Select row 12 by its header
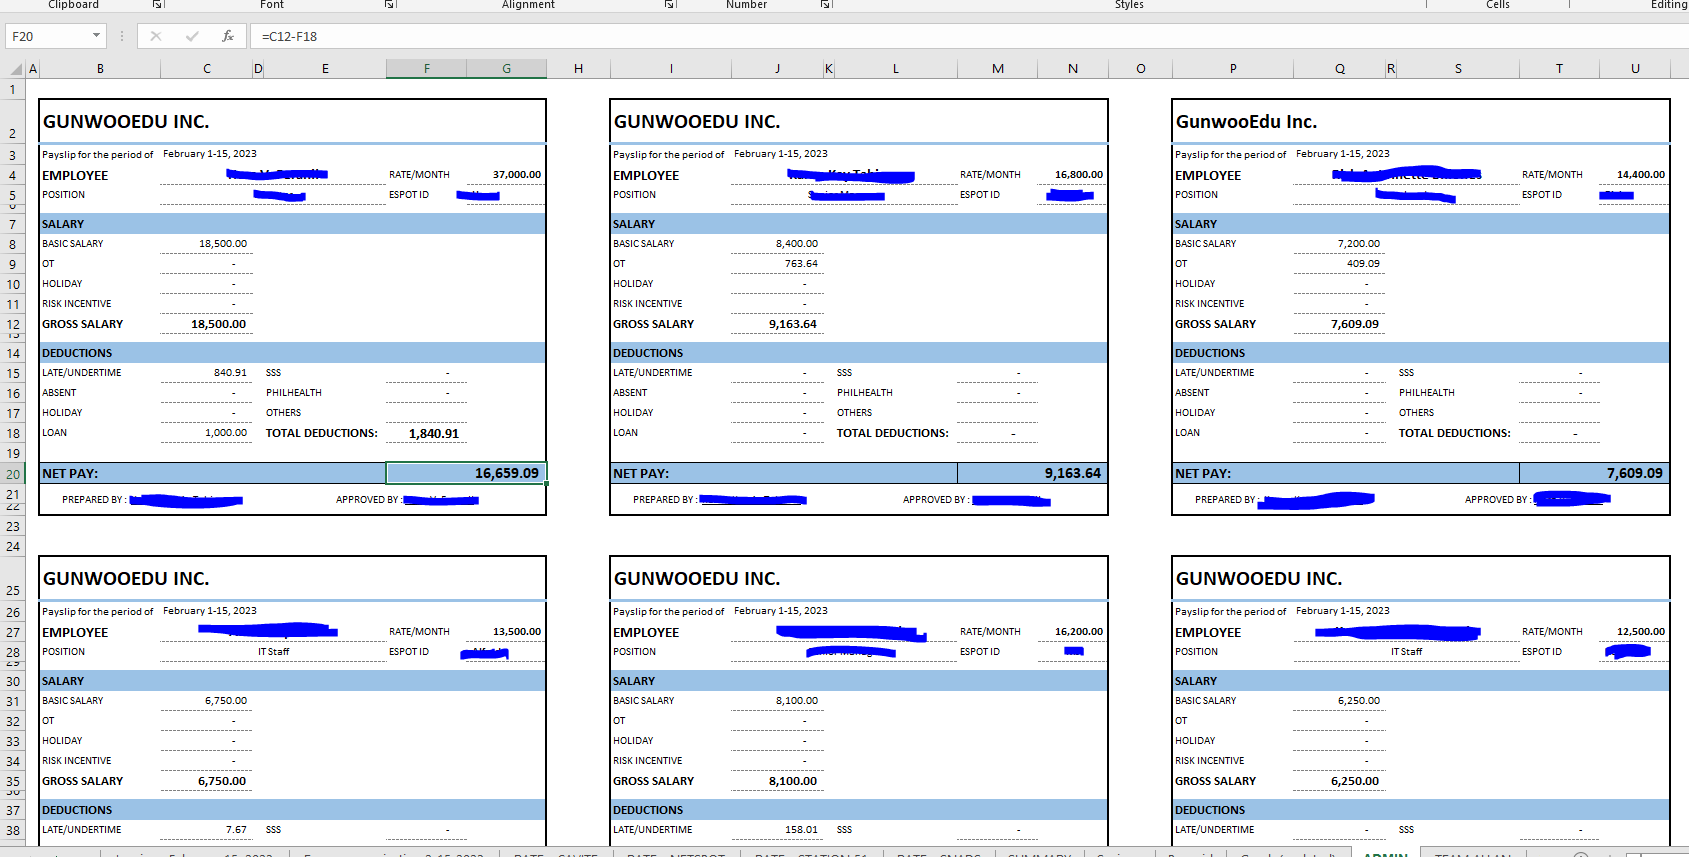Screen dimensions: 1689x857 tap(13, 324)
